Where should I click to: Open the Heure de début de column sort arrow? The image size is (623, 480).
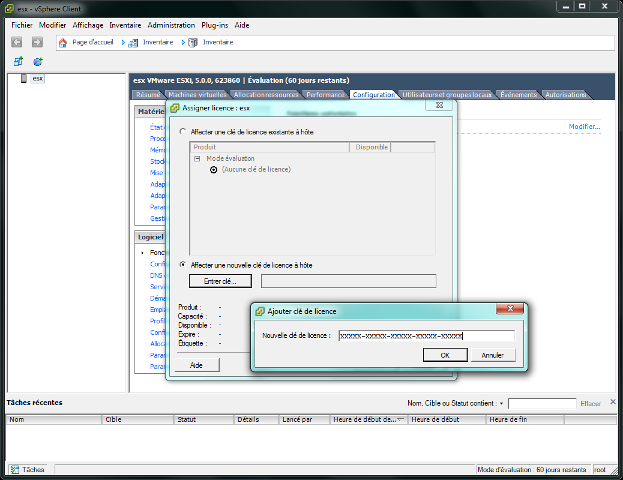[400, 420]
